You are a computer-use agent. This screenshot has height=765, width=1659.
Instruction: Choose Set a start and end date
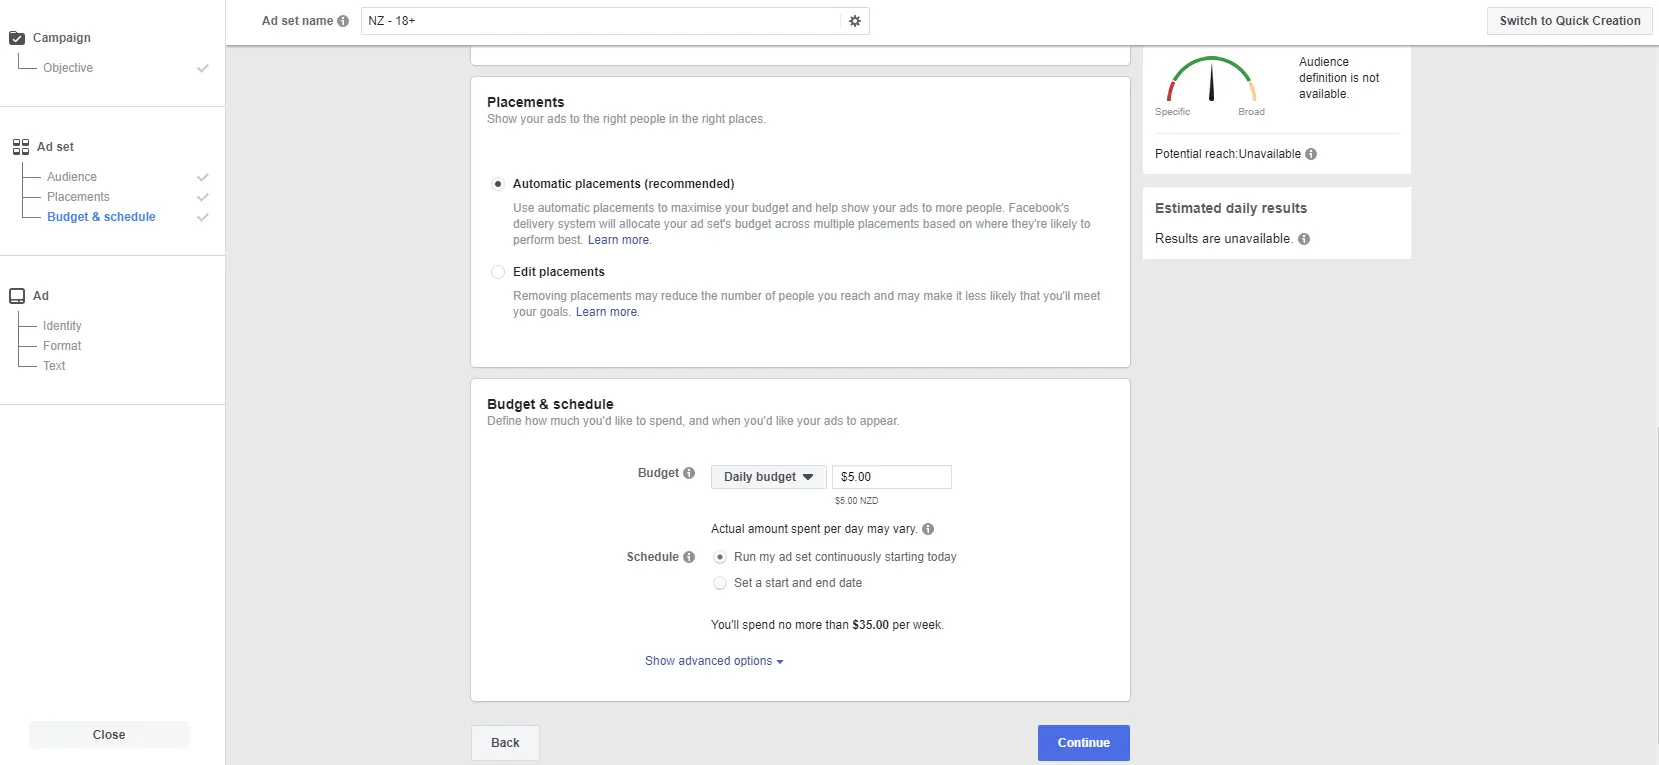pyautogui.click(x=720, y=583)
